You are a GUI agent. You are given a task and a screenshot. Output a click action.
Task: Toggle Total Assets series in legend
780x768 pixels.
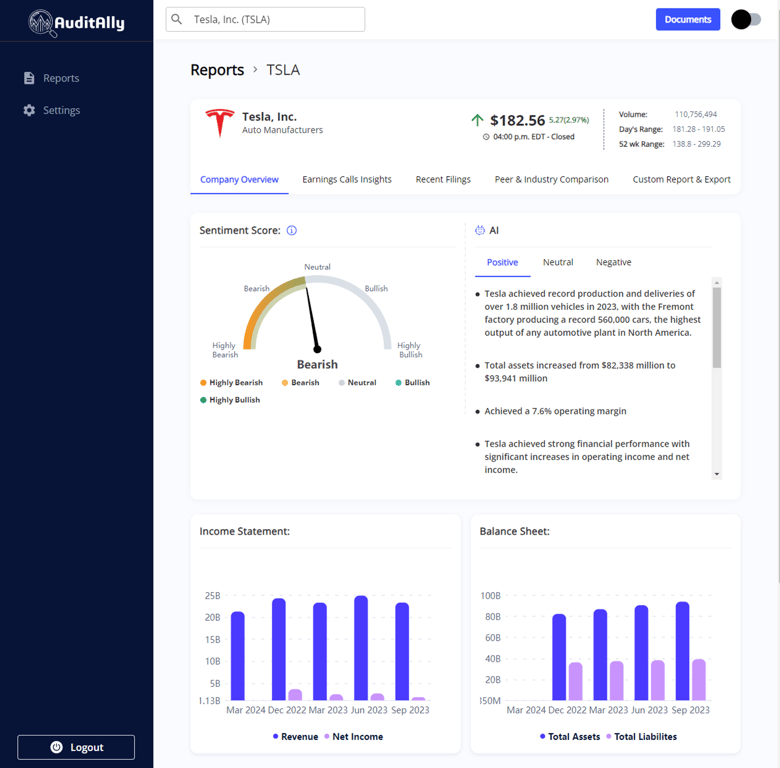coord(570,737)
